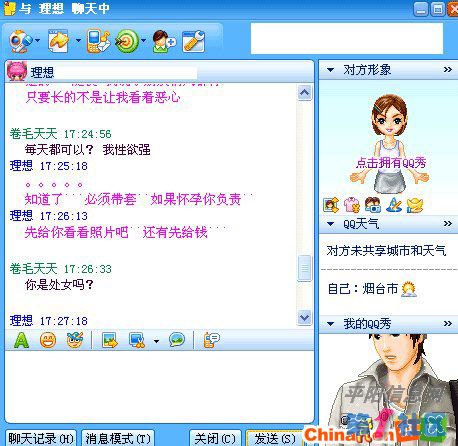Screen dimensions: 458x446
Task: Collapse the QQ天气 panel section
Action: 330,224
